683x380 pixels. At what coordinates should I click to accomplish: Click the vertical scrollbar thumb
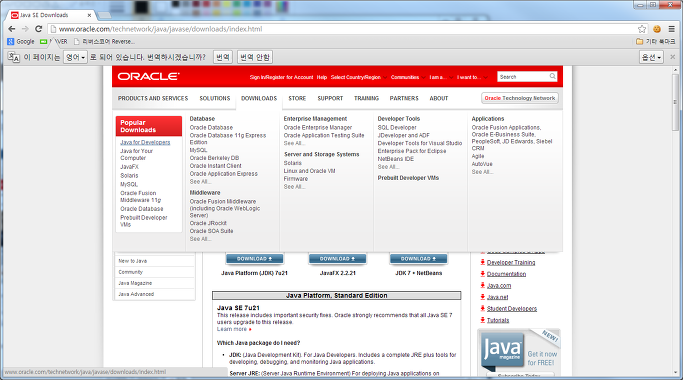tap(675, 102)
